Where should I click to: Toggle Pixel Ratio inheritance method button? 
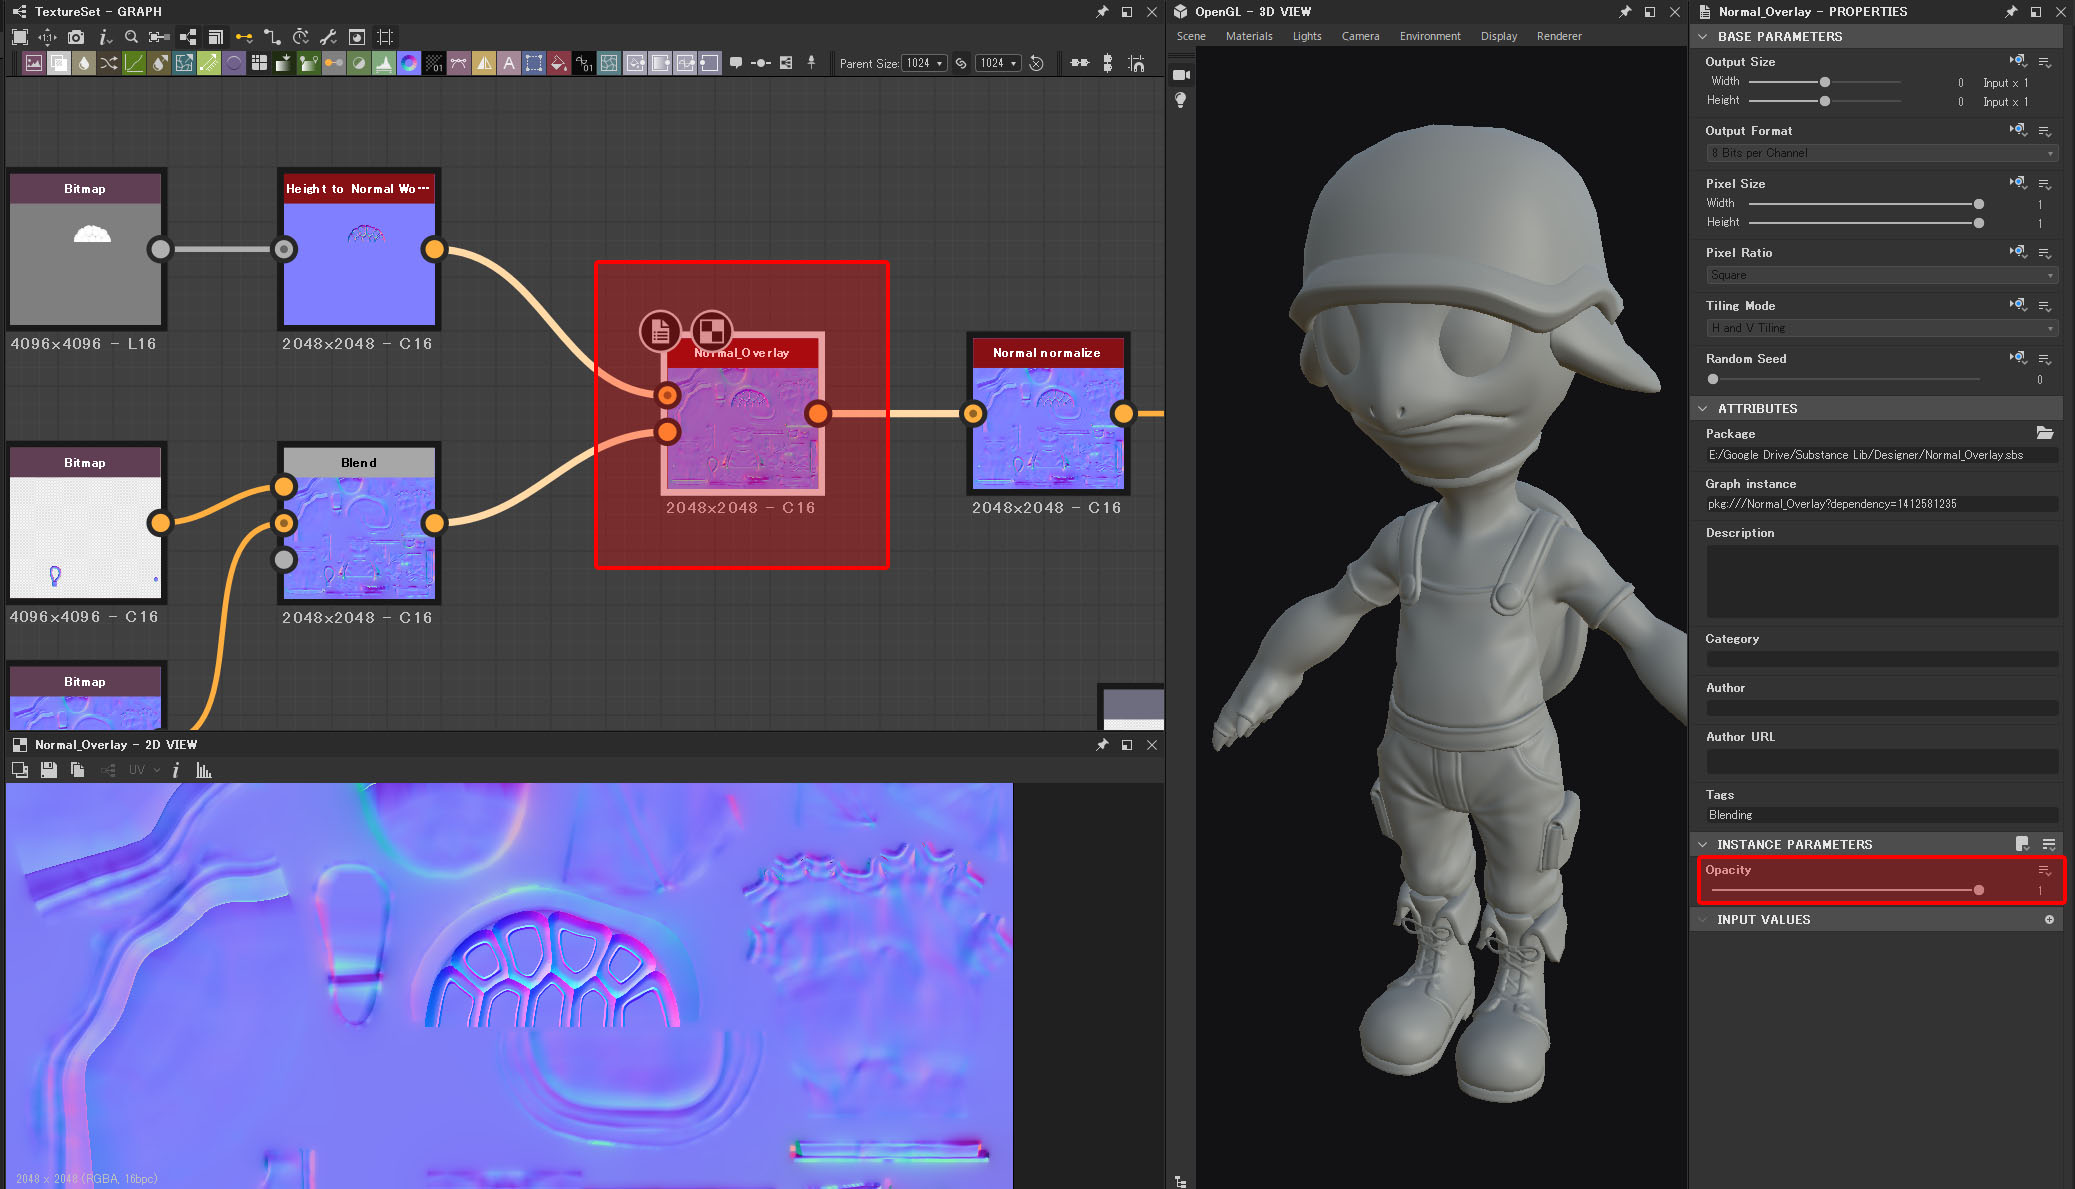(2018, 252)
